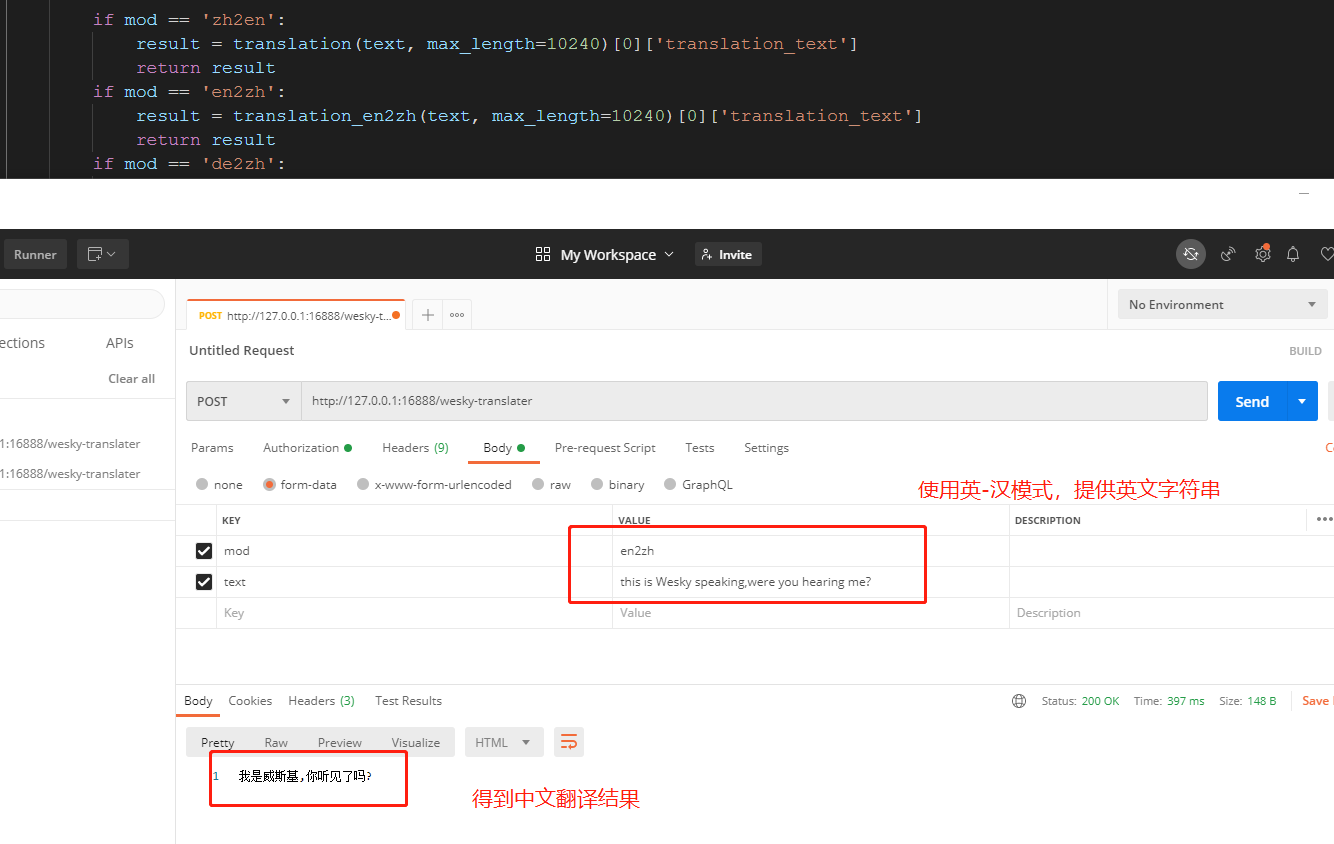This screenshot has width=1334, height=844.
Task: Open the table column options ellipsis
Action: coord(1324,519)
